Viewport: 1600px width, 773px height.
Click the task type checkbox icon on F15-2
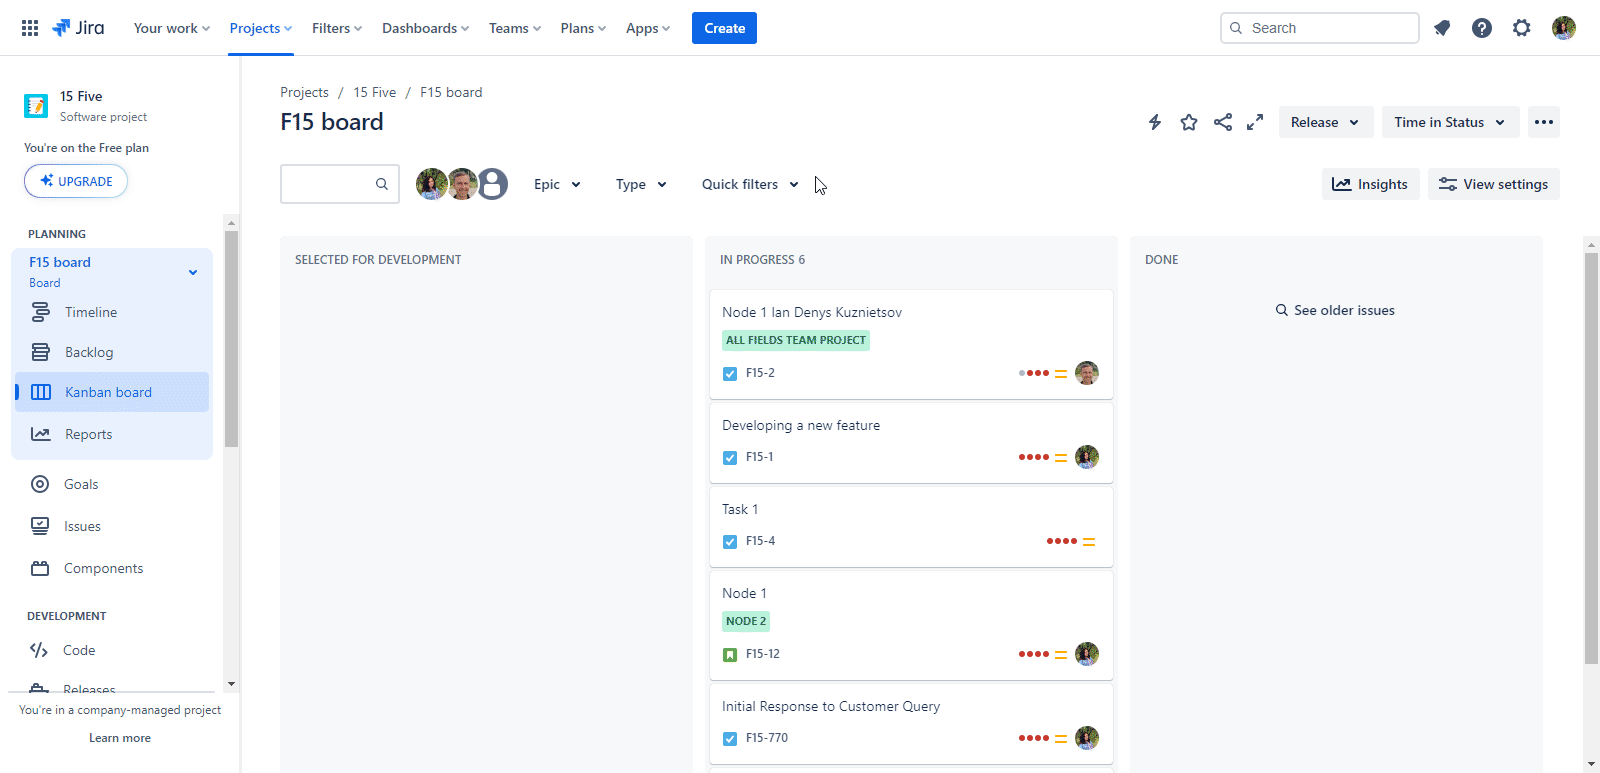(730, 374)
